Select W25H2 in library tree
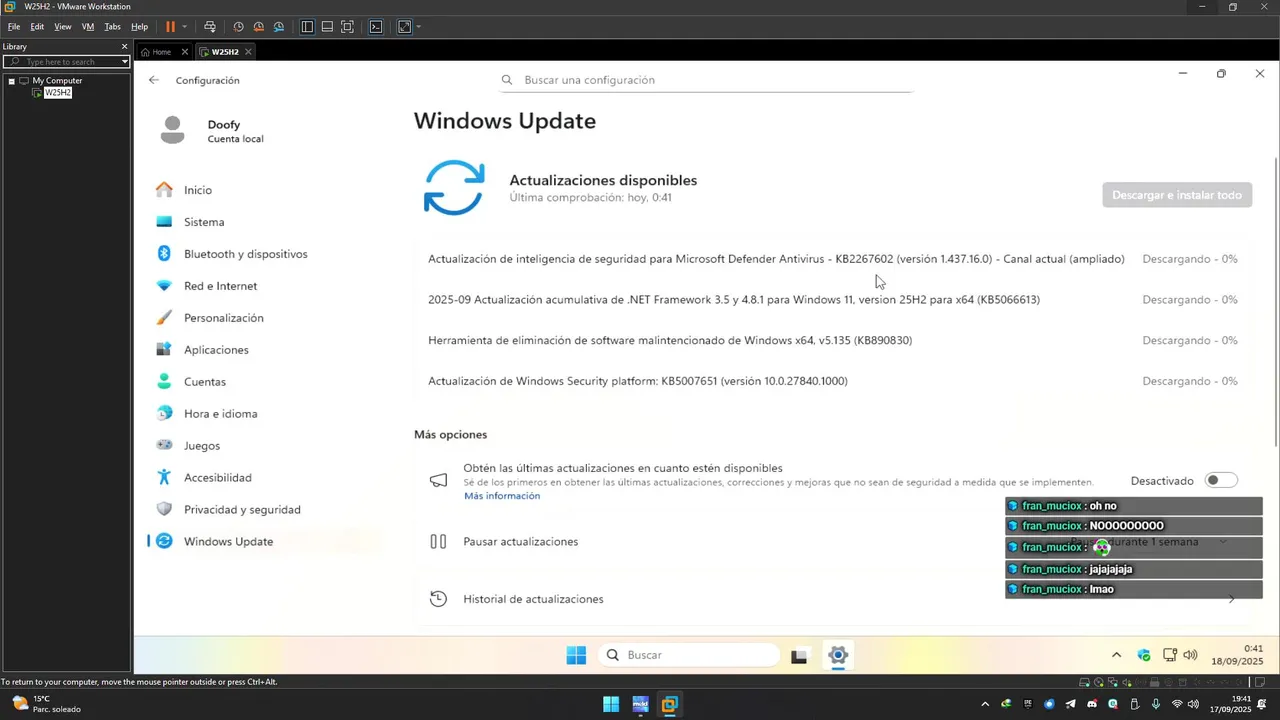1280x720 pixels. point(58,93)
